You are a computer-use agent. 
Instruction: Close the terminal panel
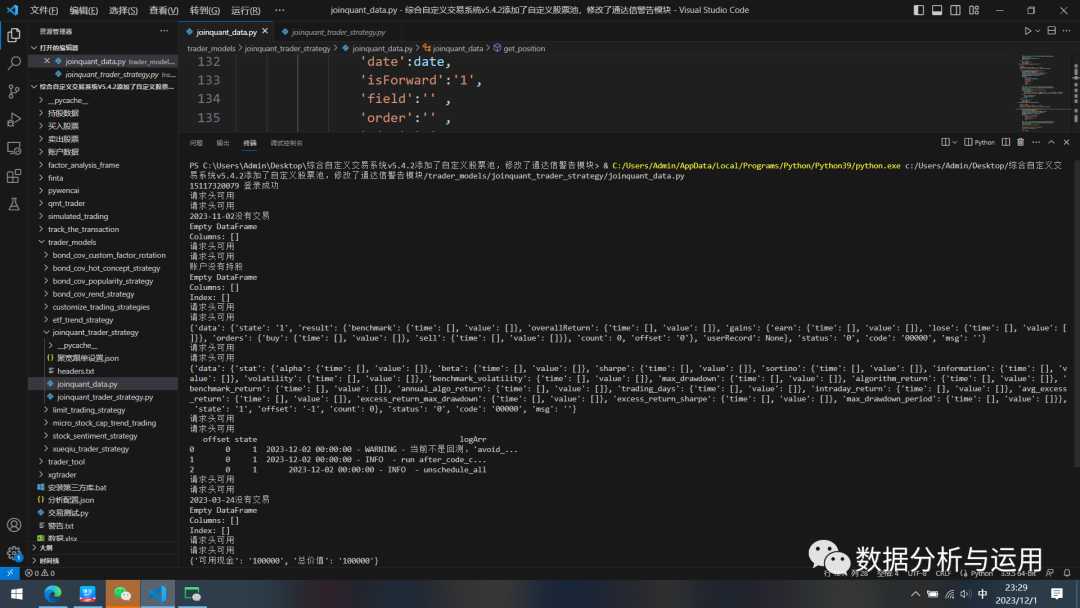pos(1066,143)
